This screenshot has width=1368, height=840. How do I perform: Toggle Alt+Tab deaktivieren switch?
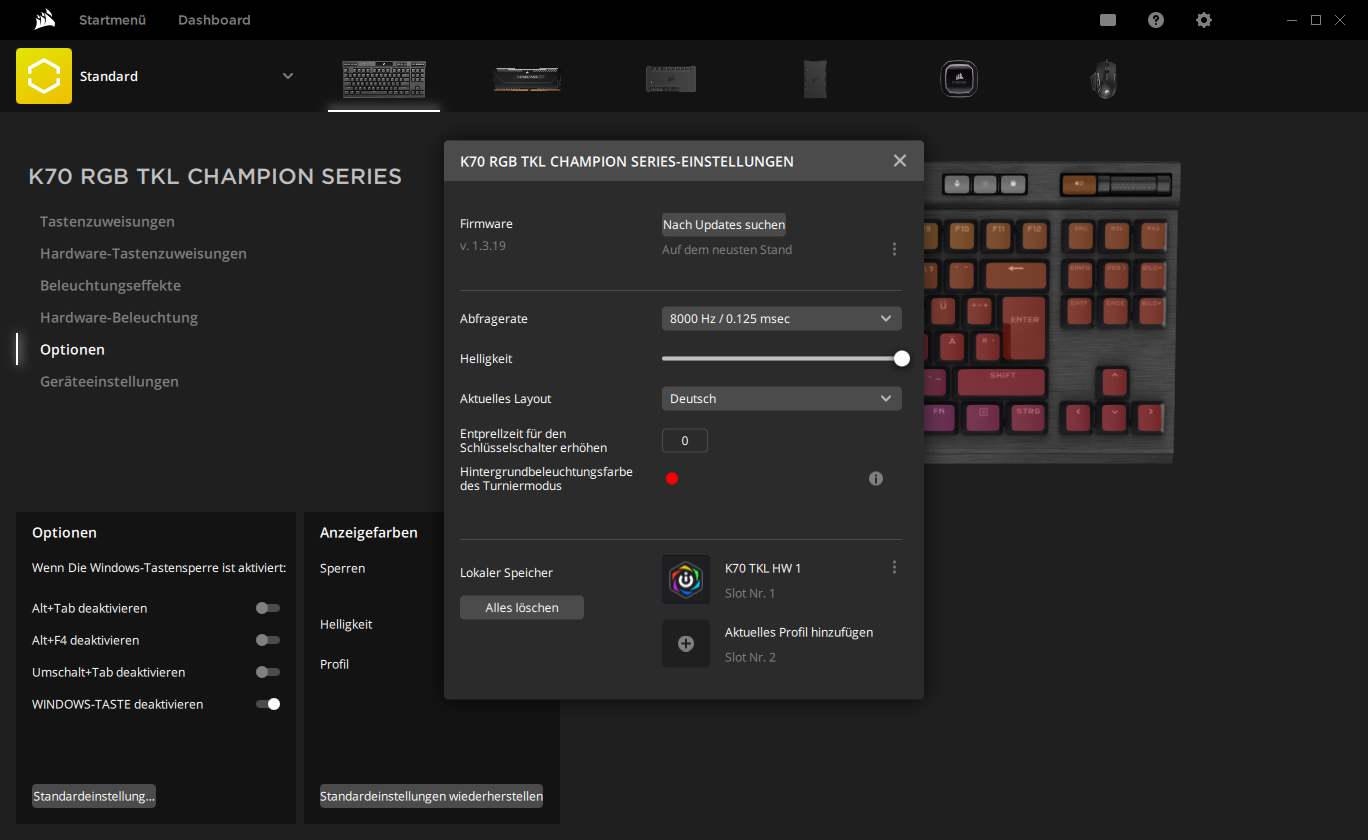coord(267,608)
